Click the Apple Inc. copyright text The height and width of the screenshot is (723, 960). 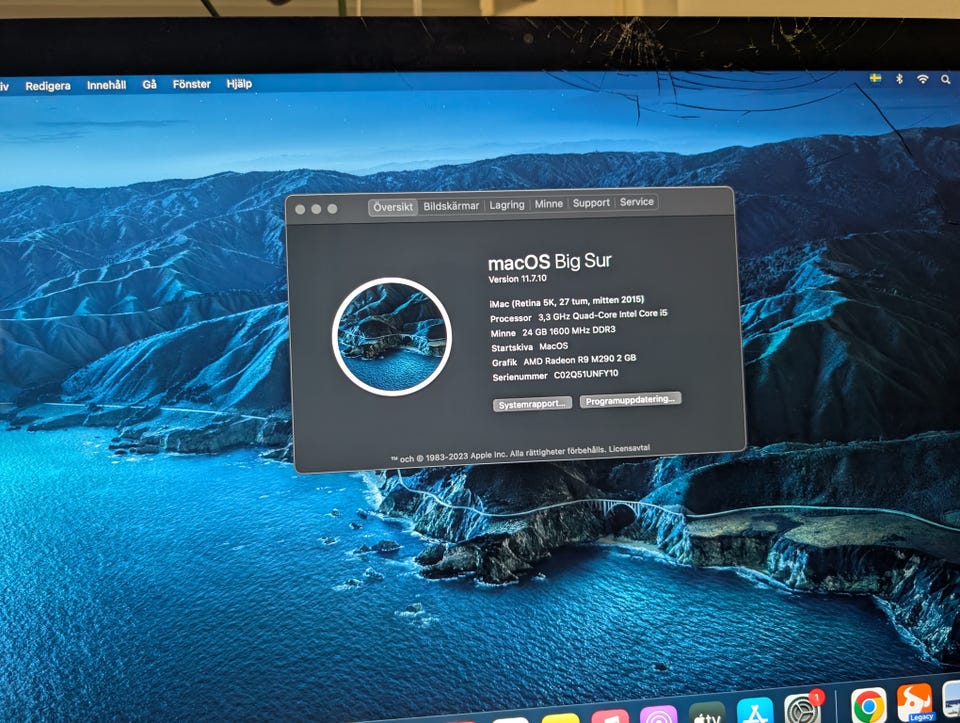(x=498, y=455)
